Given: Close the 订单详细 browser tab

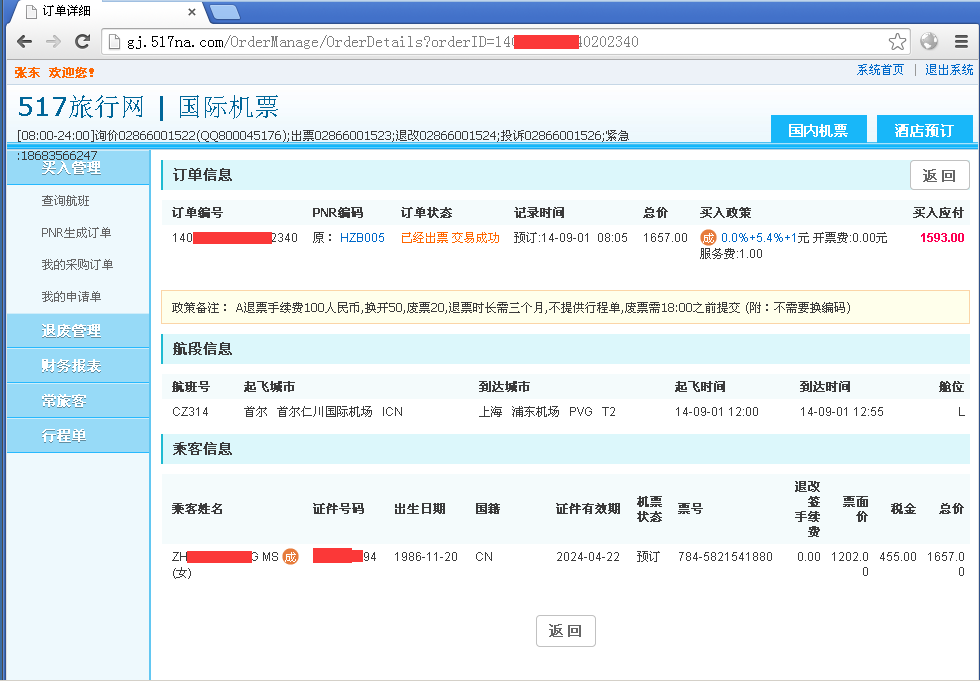Looking at the screenshot, I should pyautogui.click(x=192, y=11).
